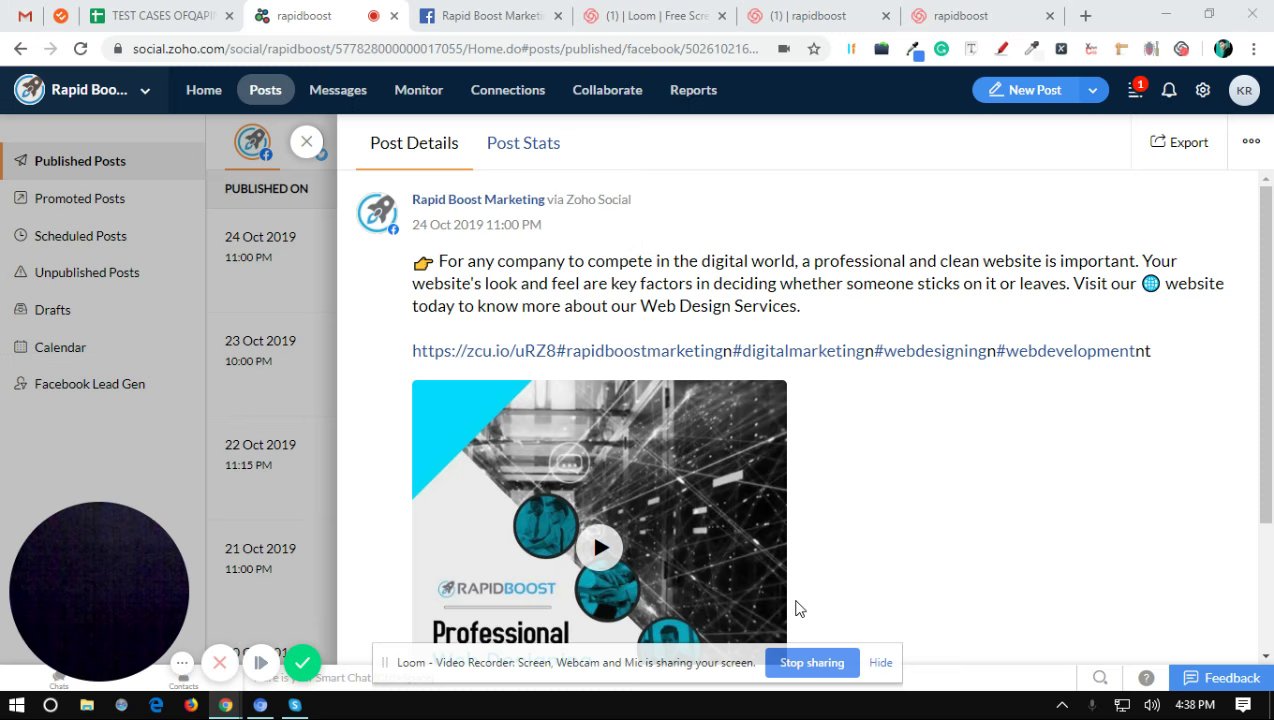Viewport: 1274px width, 720px height.
Task: Open the Collaborate menu item
Action: pyautogui.click(x=607, y=90)
